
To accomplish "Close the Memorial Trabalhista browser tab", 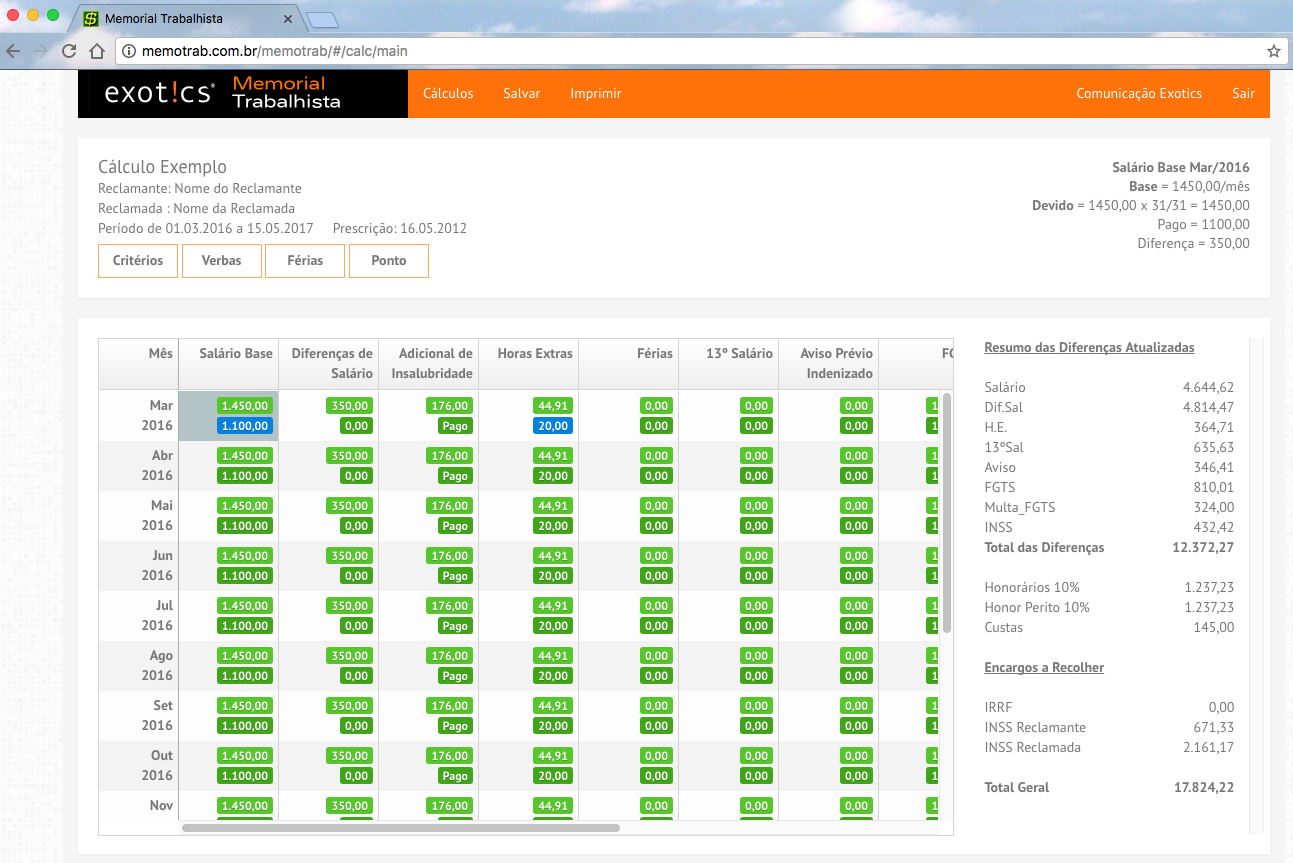I will coord(288,19).
